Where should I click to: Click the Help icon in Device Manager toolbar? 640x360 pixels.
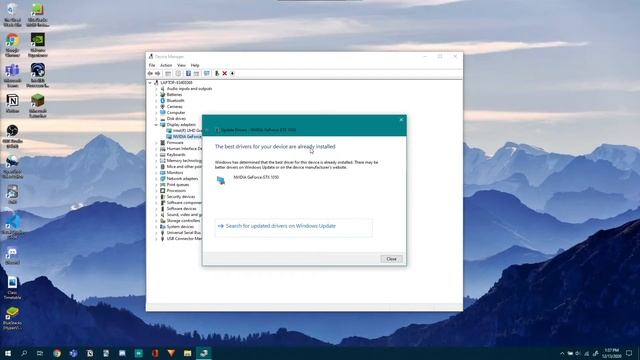click(x=188, y=73)
